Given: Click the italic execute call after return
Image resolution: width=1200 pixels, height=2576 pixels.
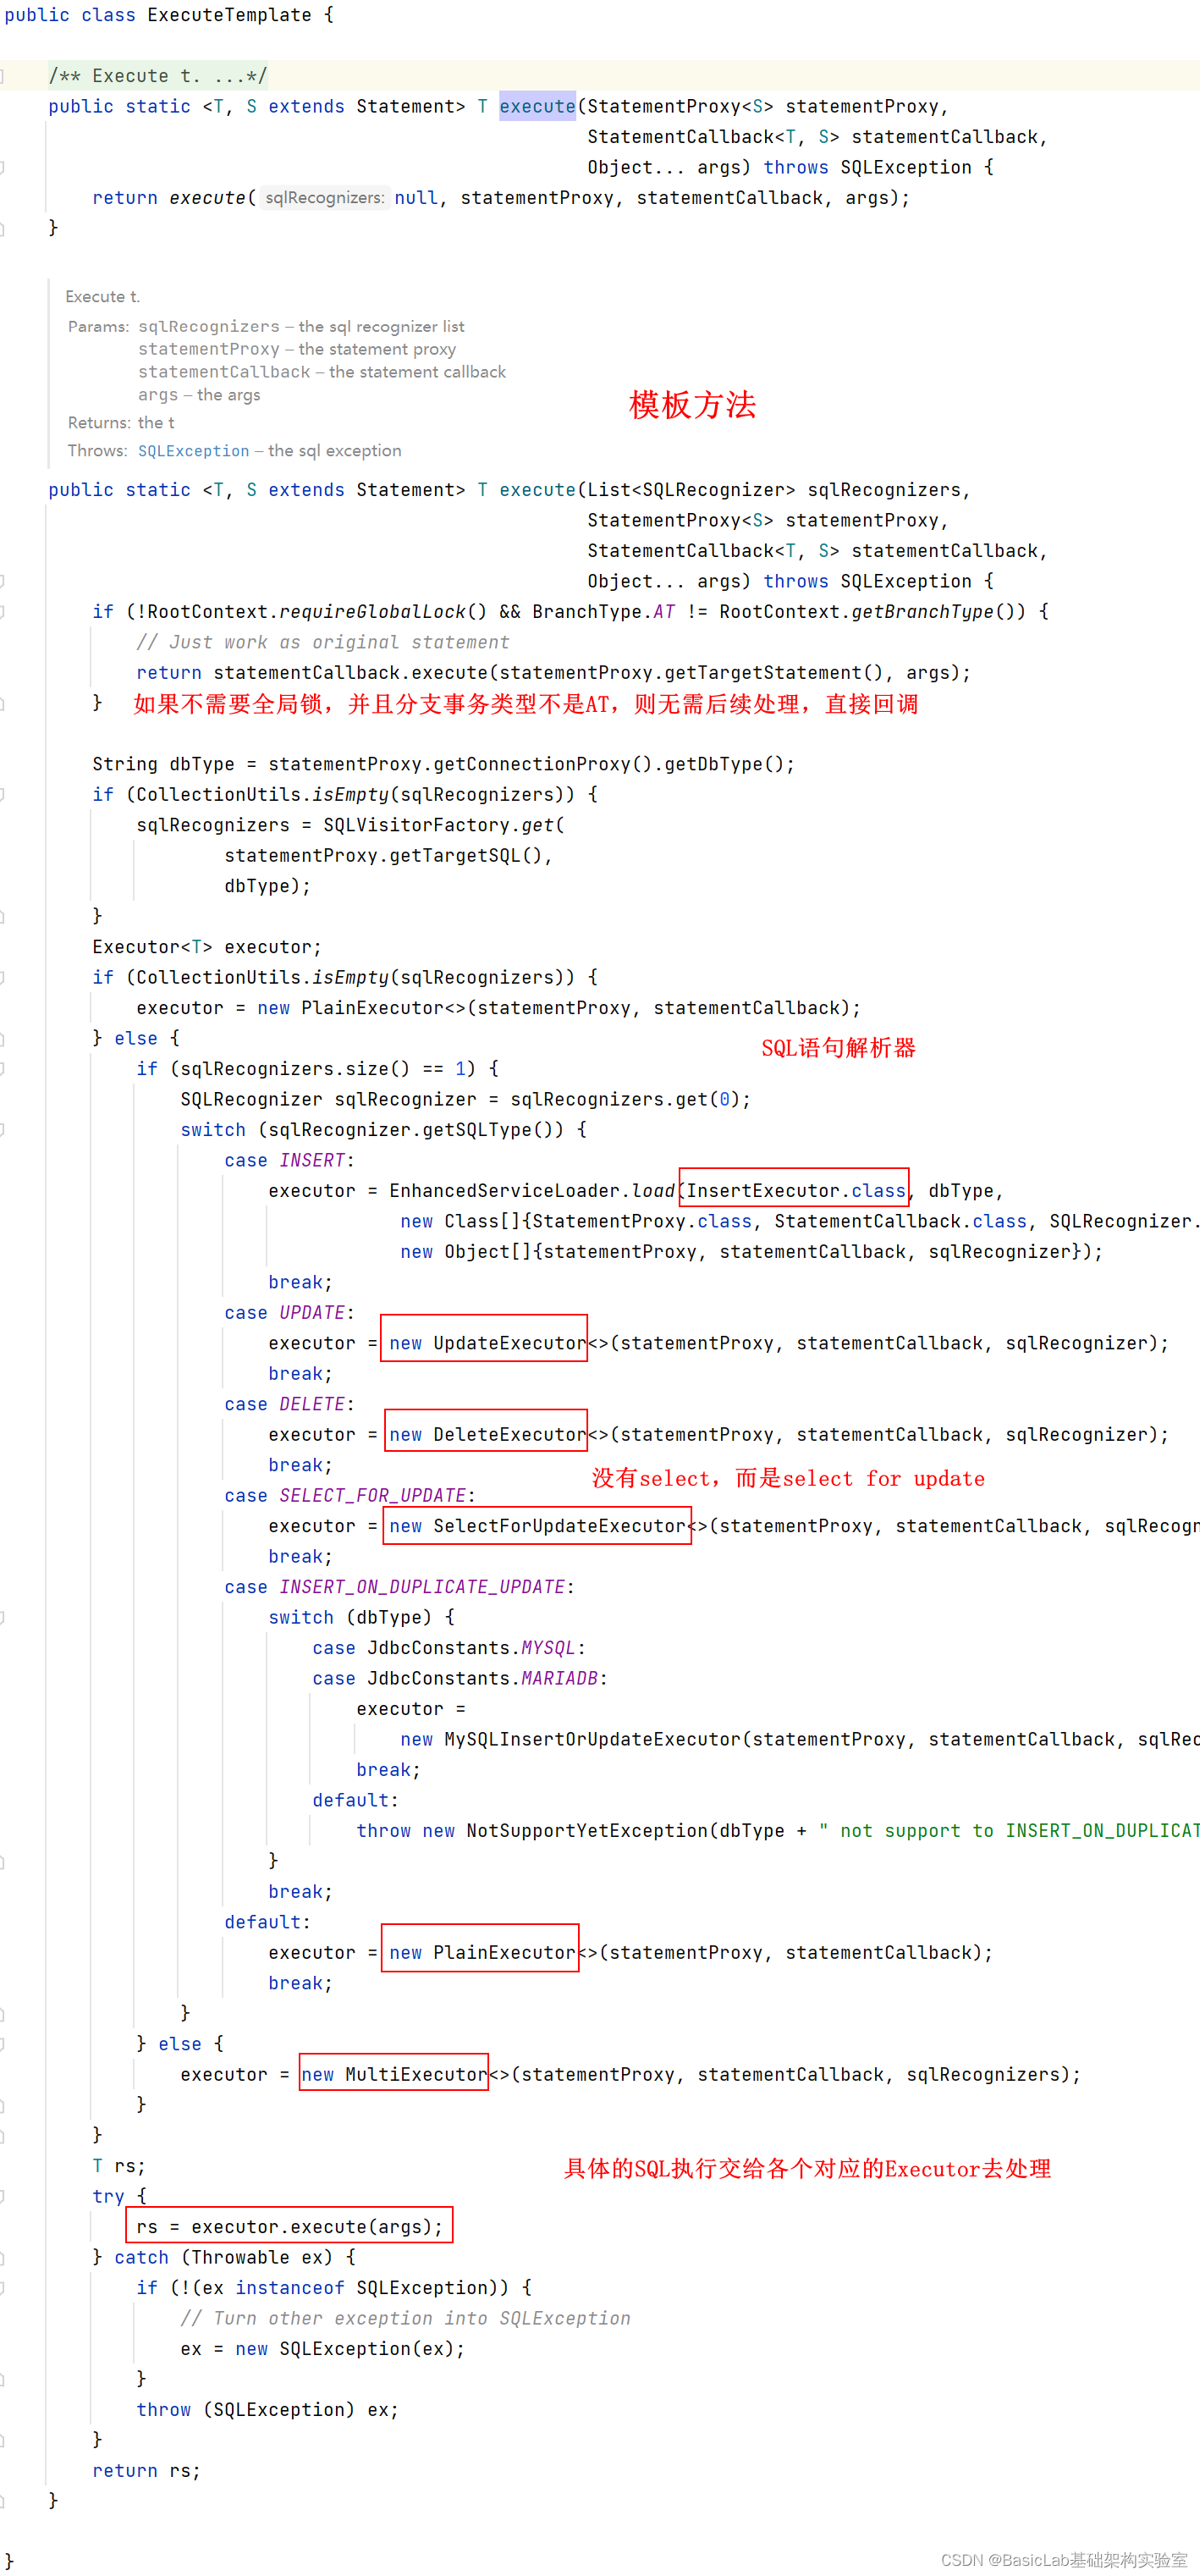Looking at the screenshot, I should coord(207,198).
